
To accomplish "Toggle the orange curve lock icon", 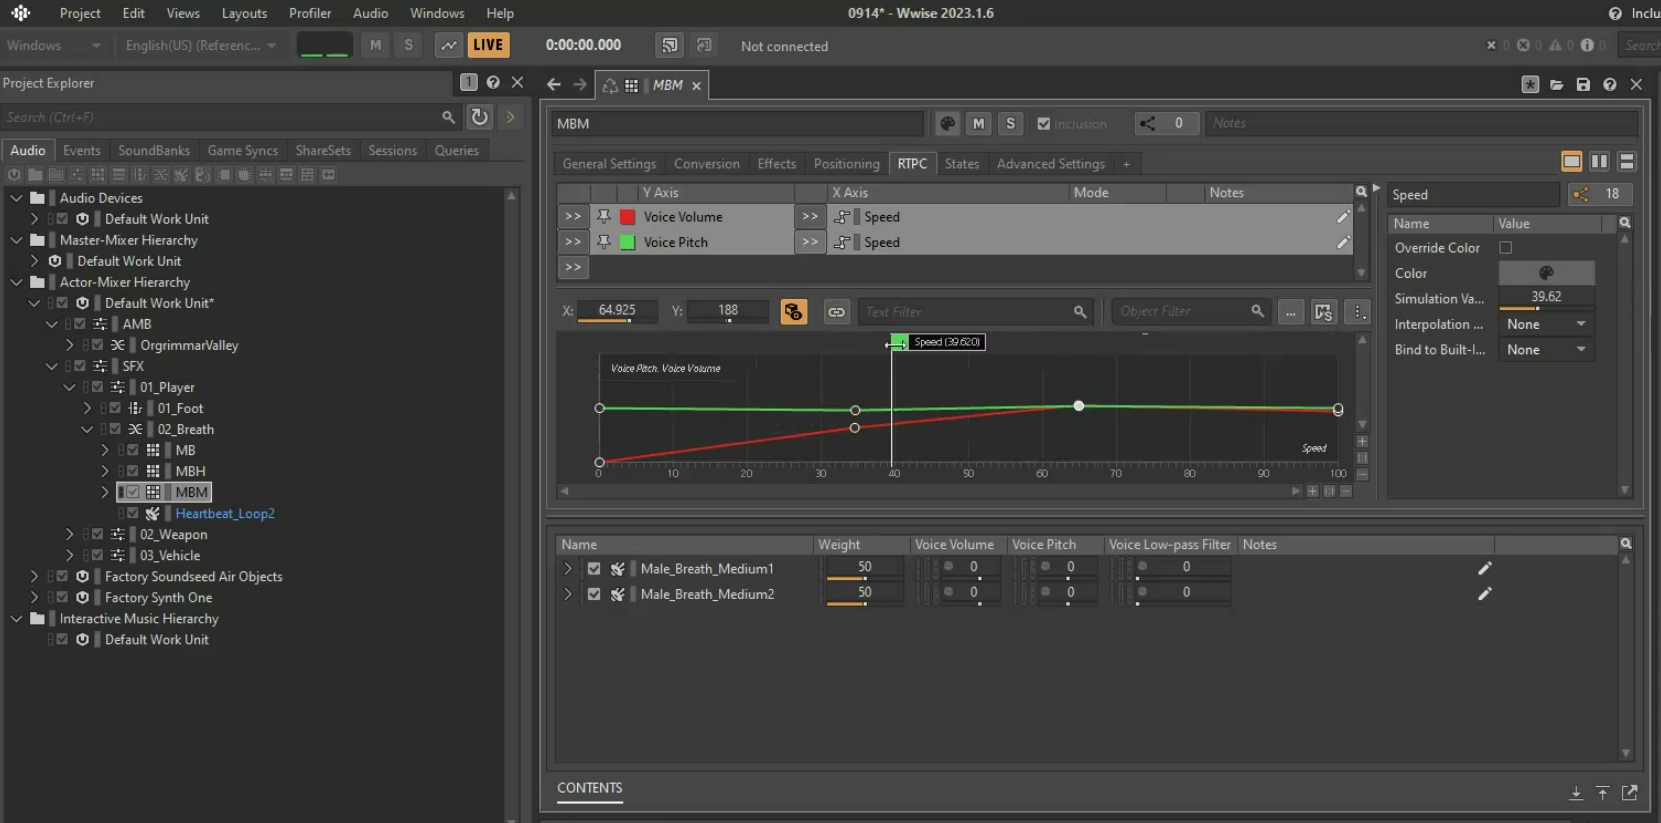I will 794,312.
